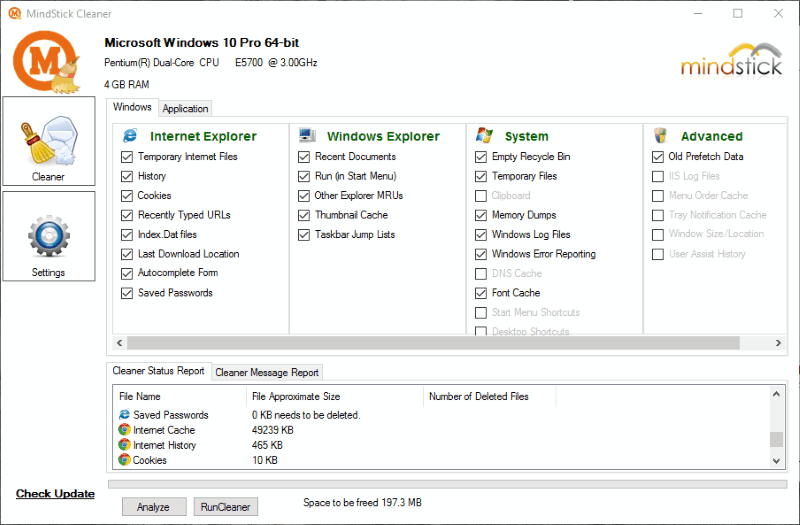This screenshot has width=800, height=525.
Task: Click Chrome icon beside Internet History
Action: coord(124,445)
